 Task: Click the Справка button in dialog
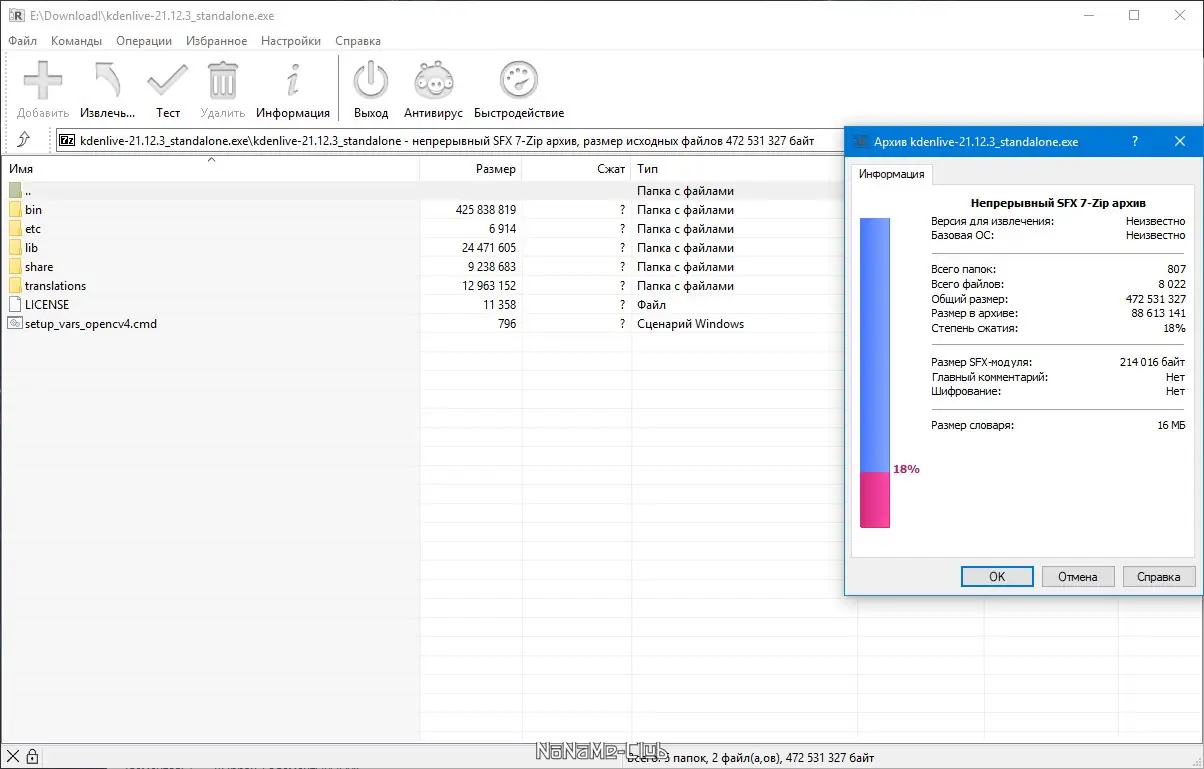(x=1159, y=576)
